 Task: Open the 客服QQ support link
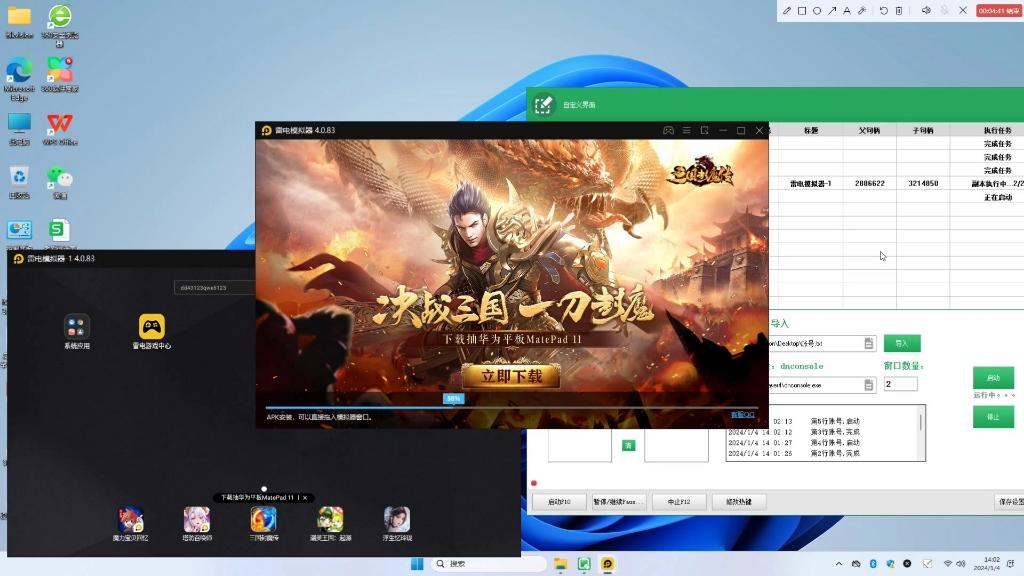click(743, 415)
